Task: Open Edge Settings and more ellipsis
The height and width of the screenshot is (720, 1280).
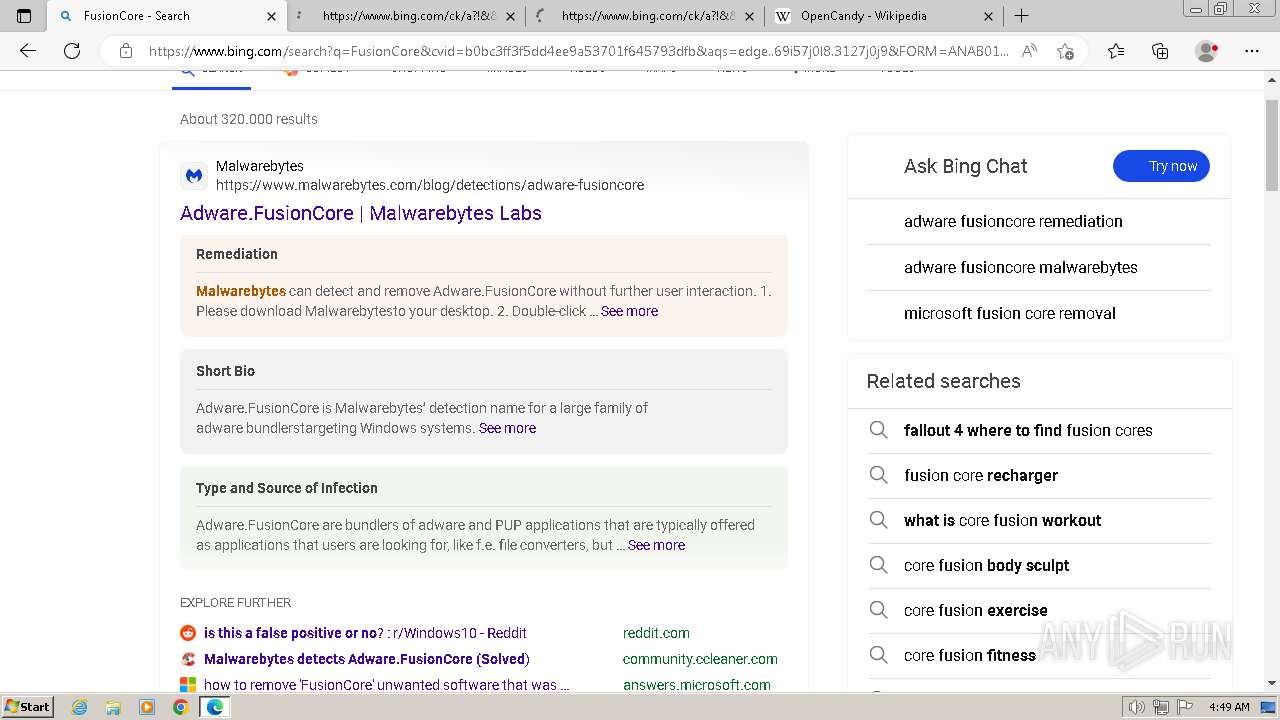Action: (1252, 51)
